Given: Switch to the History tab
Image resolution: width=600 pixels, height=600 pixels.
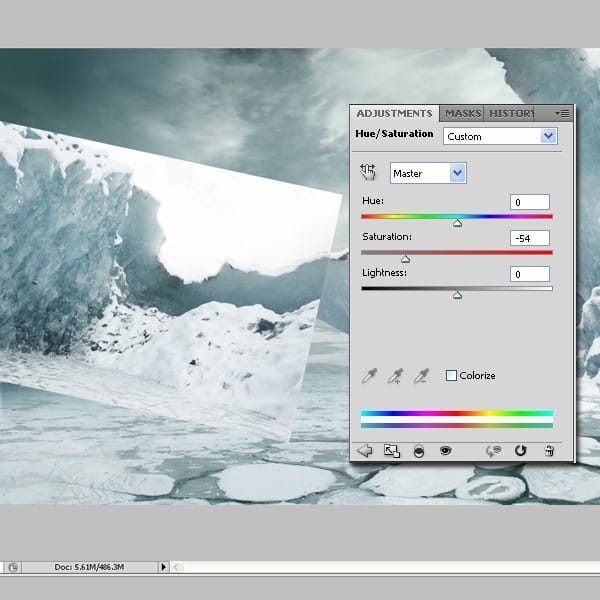Looking at the screenshot, I should 511,114.
